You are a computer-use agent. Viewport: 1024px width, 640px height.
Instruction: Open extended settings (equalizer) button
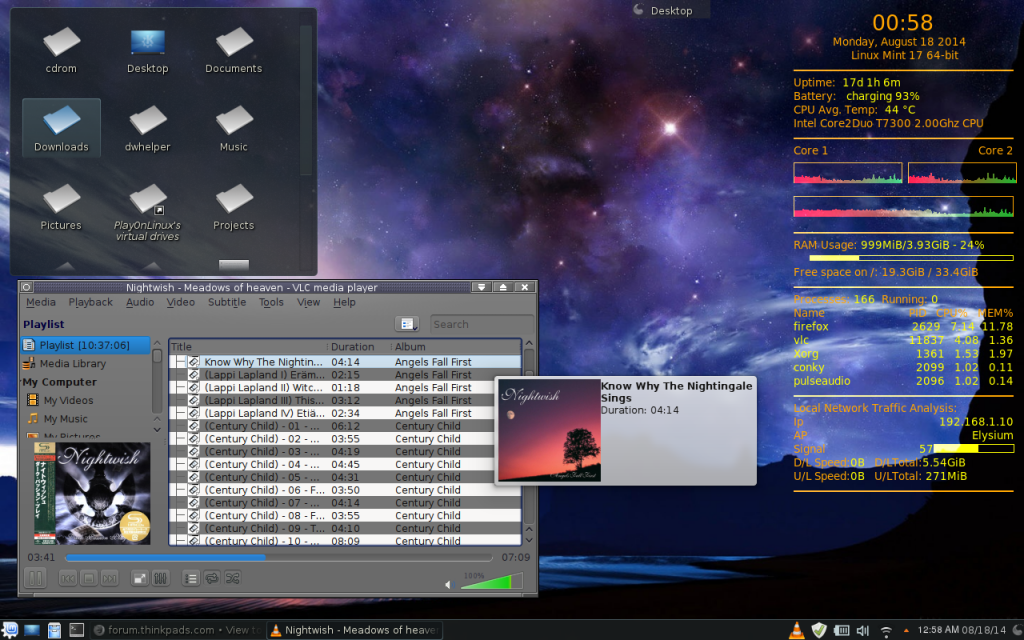(160, 578)
